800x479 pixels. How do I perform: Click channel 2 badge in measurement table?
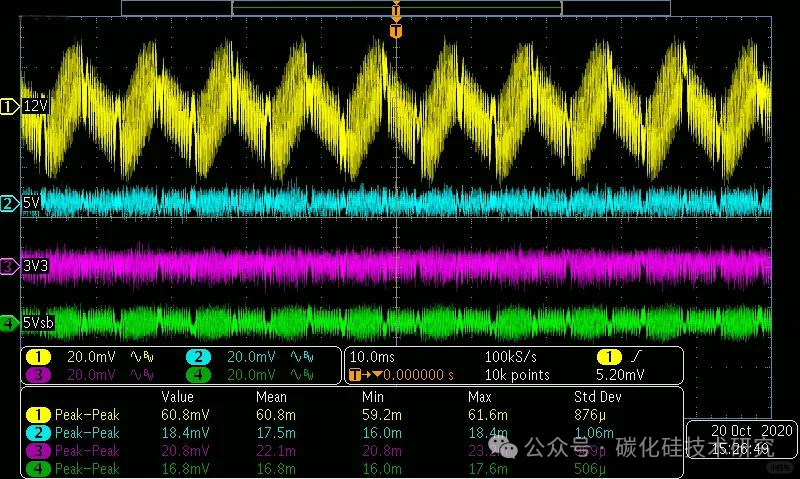click(38, 433)
